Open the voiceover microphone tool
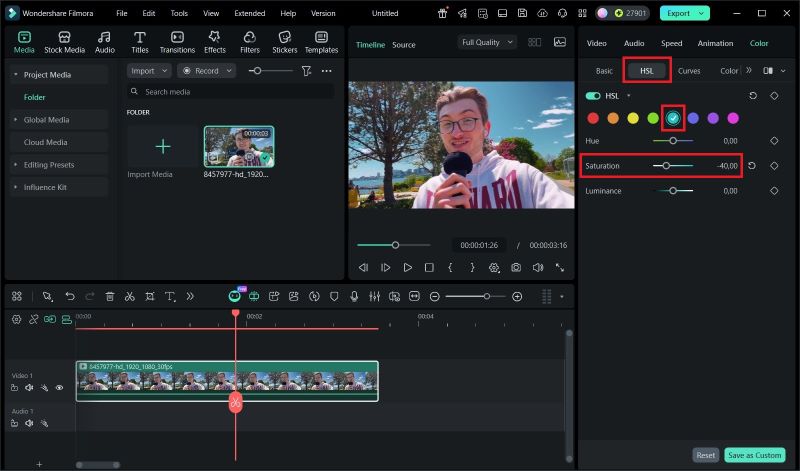 354,296
